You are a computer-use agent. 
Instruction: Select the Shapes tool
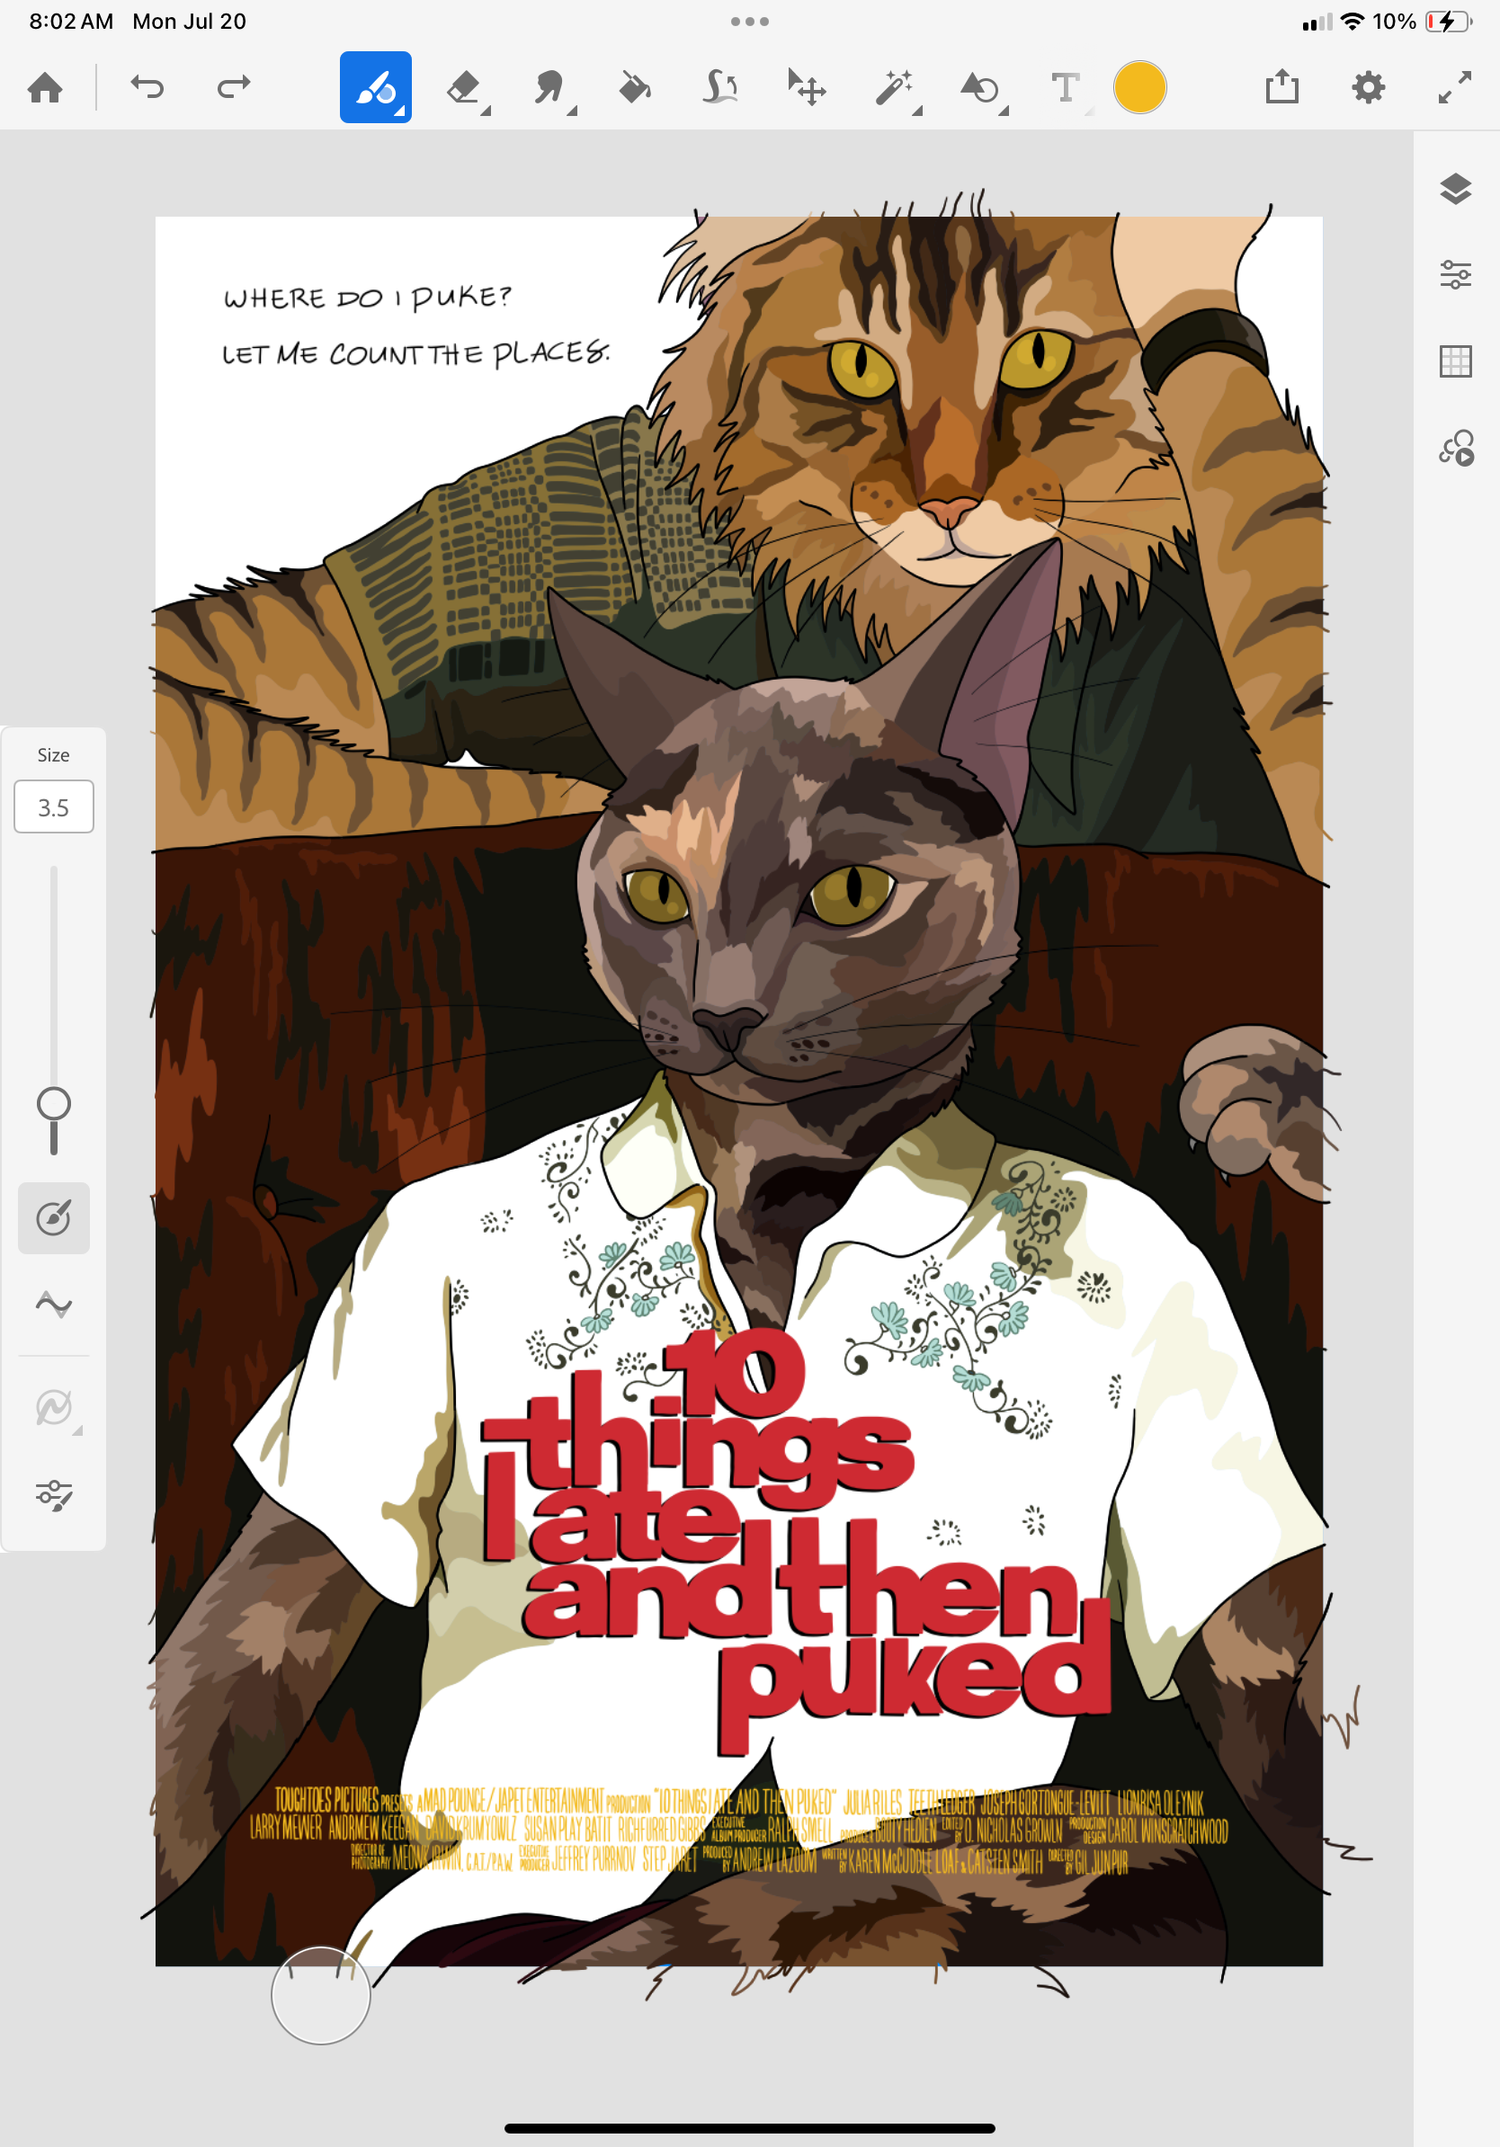tap(981, 88)
